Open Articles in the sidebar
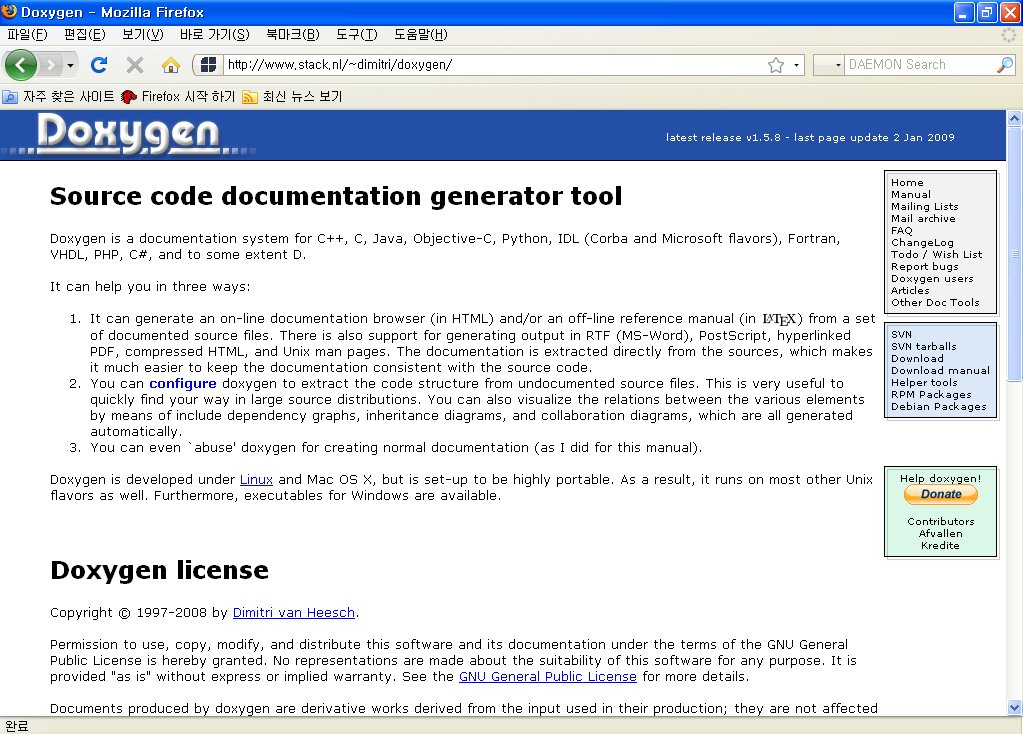Screen dimensions: 1023x734 click(x=910, y=290)
